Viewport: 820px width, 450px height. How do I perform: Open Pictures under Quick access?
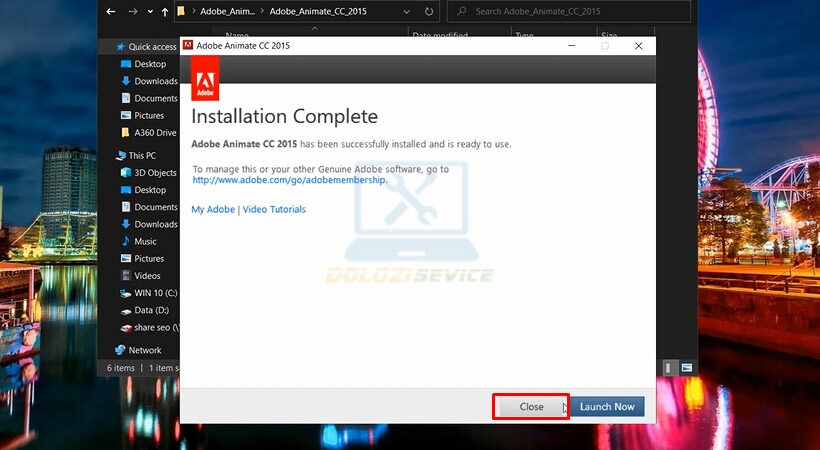(x=142, y=116)
